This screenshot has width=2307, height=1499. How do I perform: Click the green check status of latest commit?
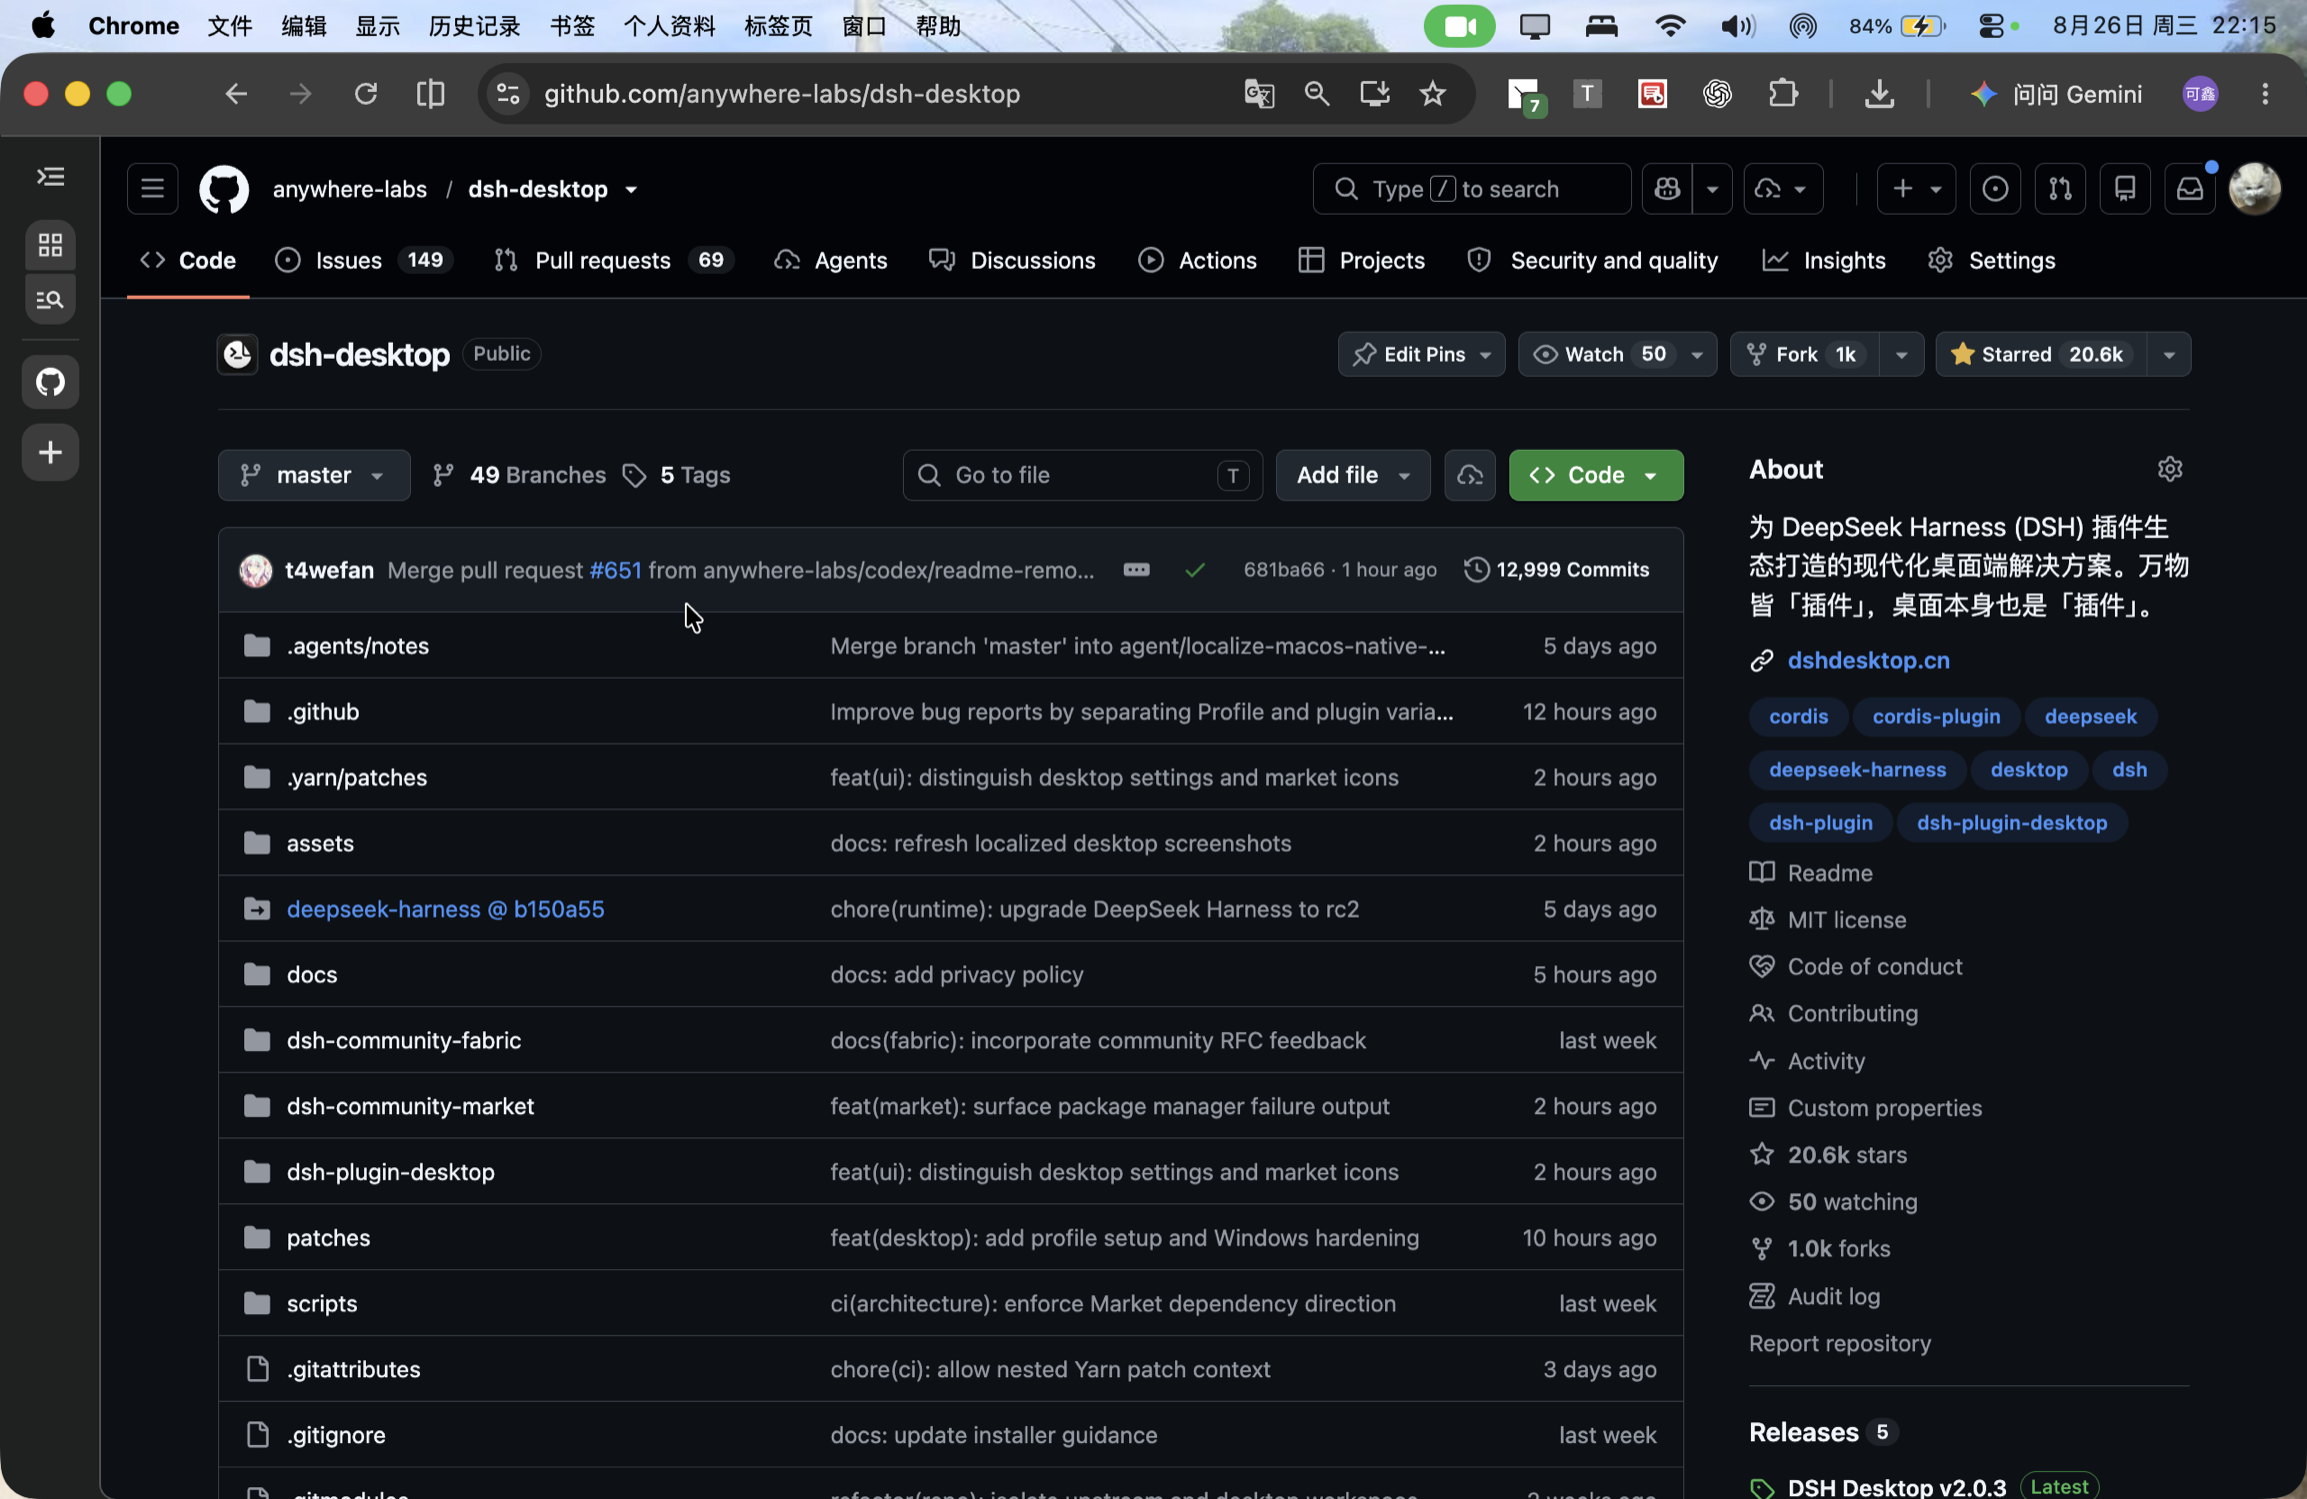click(1194, 570)
